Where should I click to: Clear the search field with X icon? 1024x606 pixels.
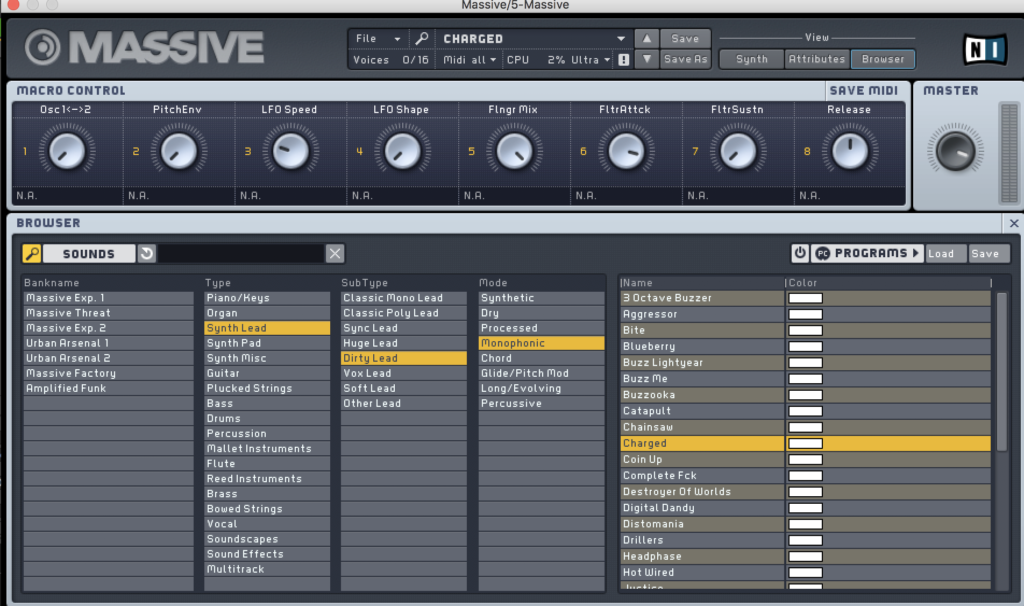pyautogui.click(x=335, y=254)
